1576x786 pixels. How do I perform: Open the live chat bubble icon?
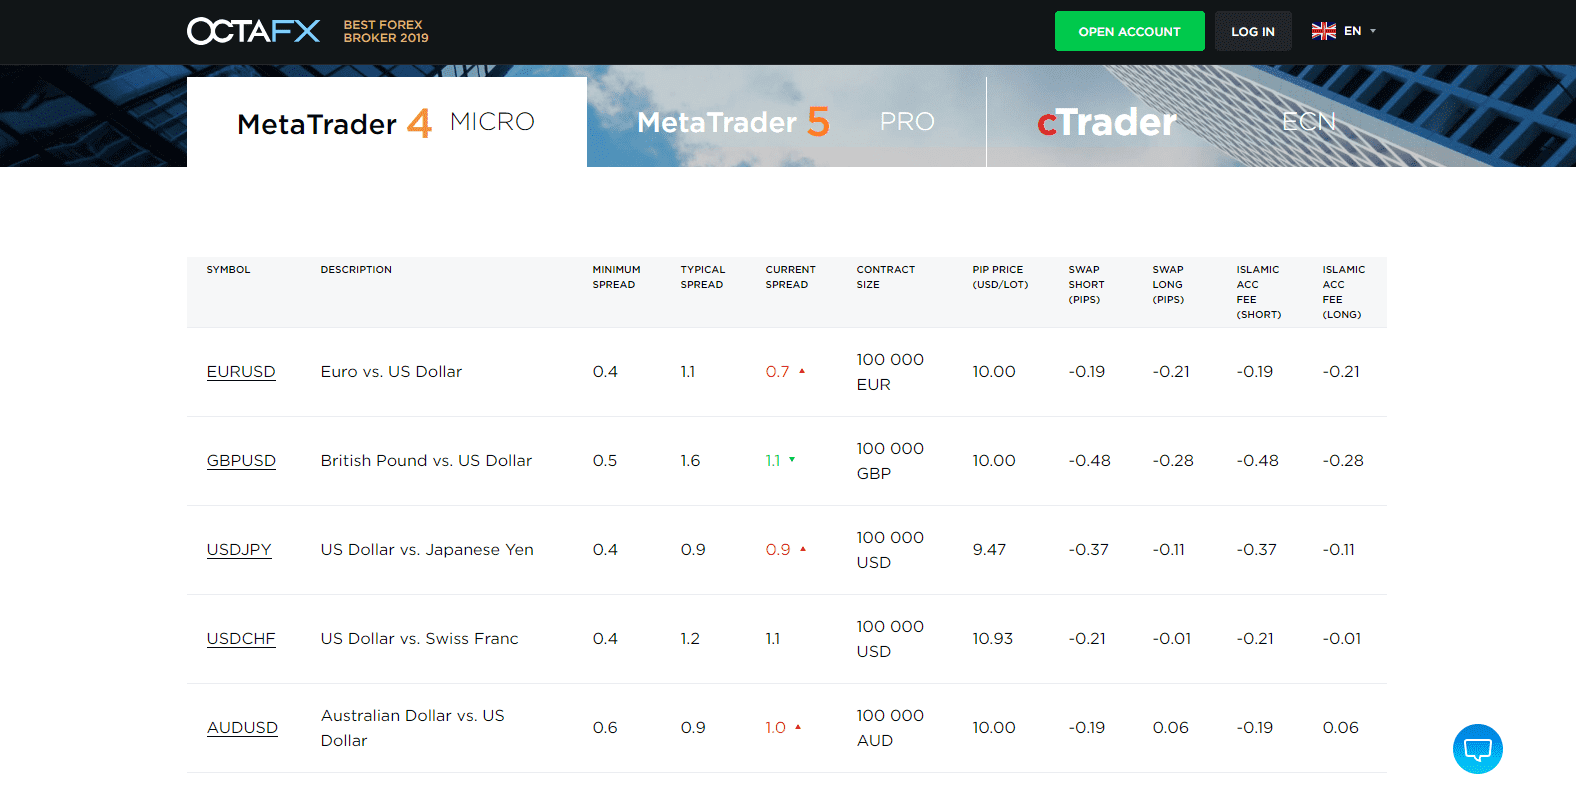(1477, 749)
